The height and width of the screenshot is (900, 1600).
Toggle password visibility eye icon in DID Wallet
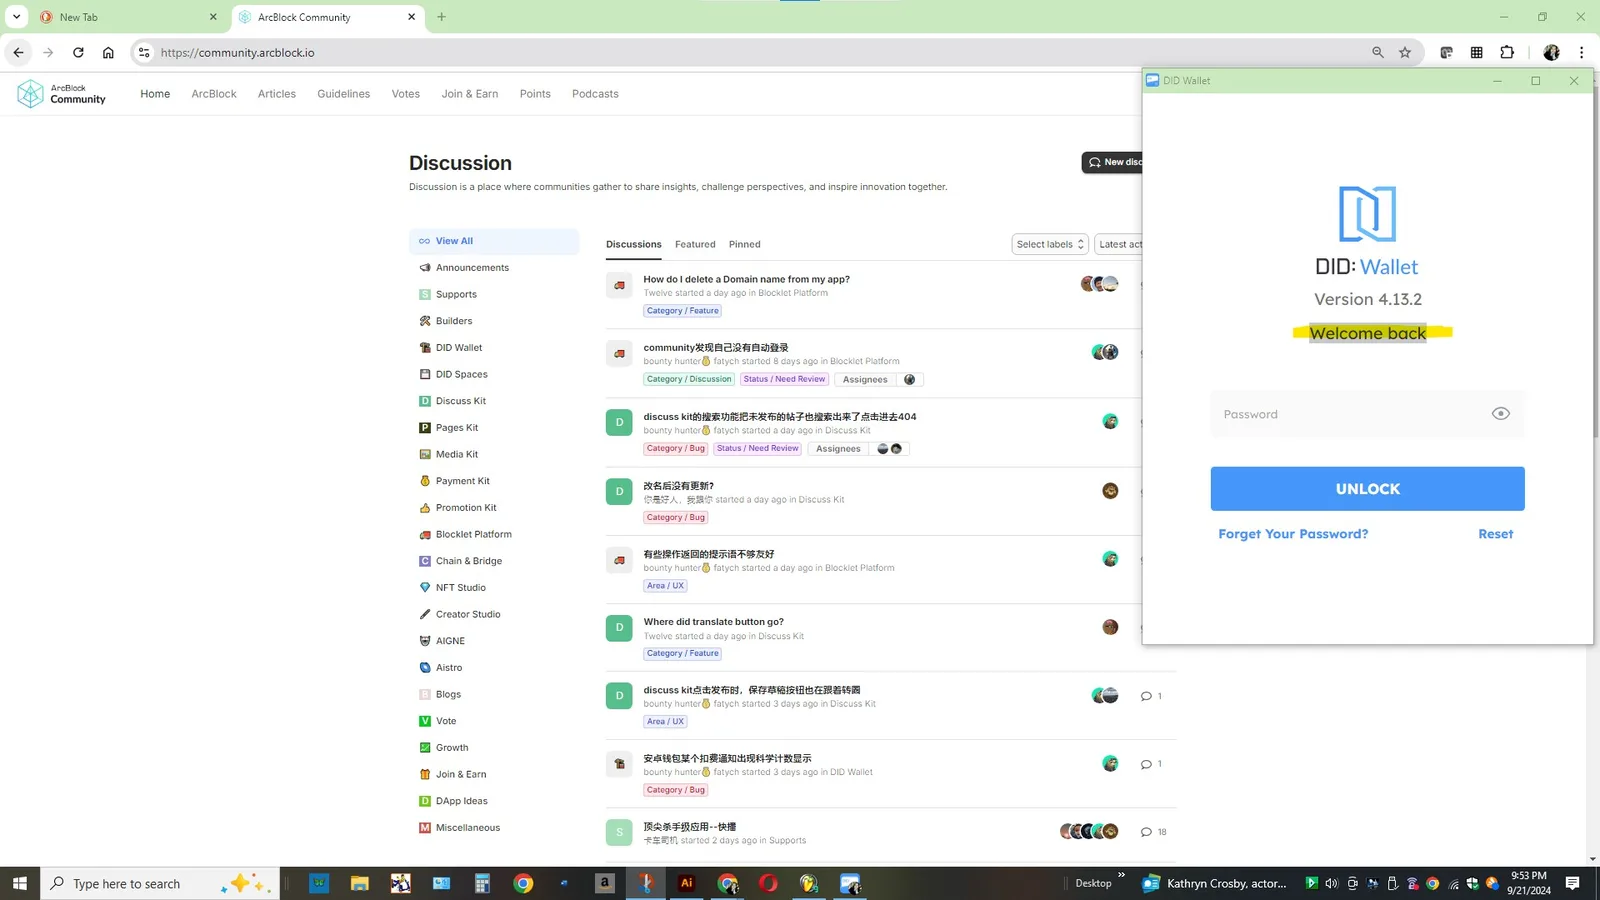(1500, 414)
